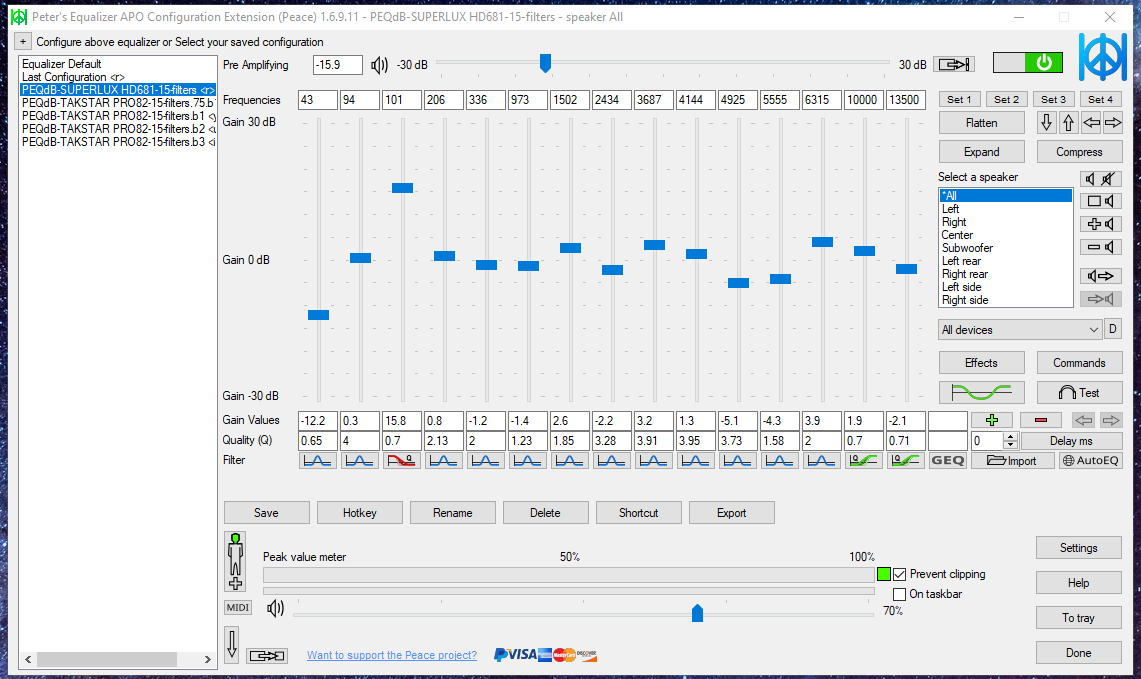Toggle the green equalizer power switch
Viewport: 1141px width, 679px height.
1027,63
